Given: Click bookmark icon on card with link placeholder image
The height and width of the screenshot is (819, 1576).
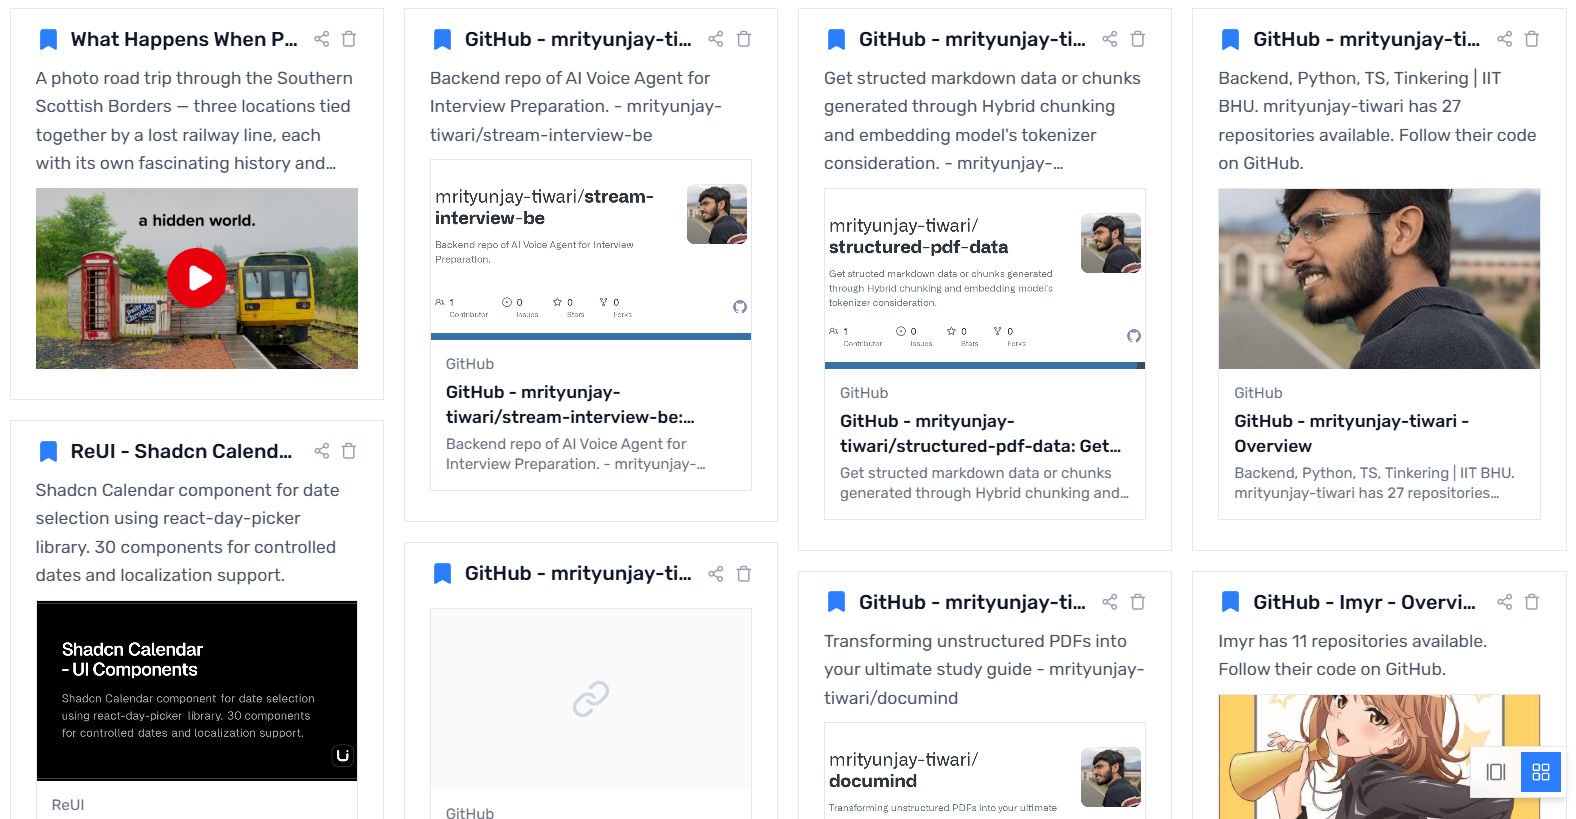Looking at the screenshot, I should (442, 574).
